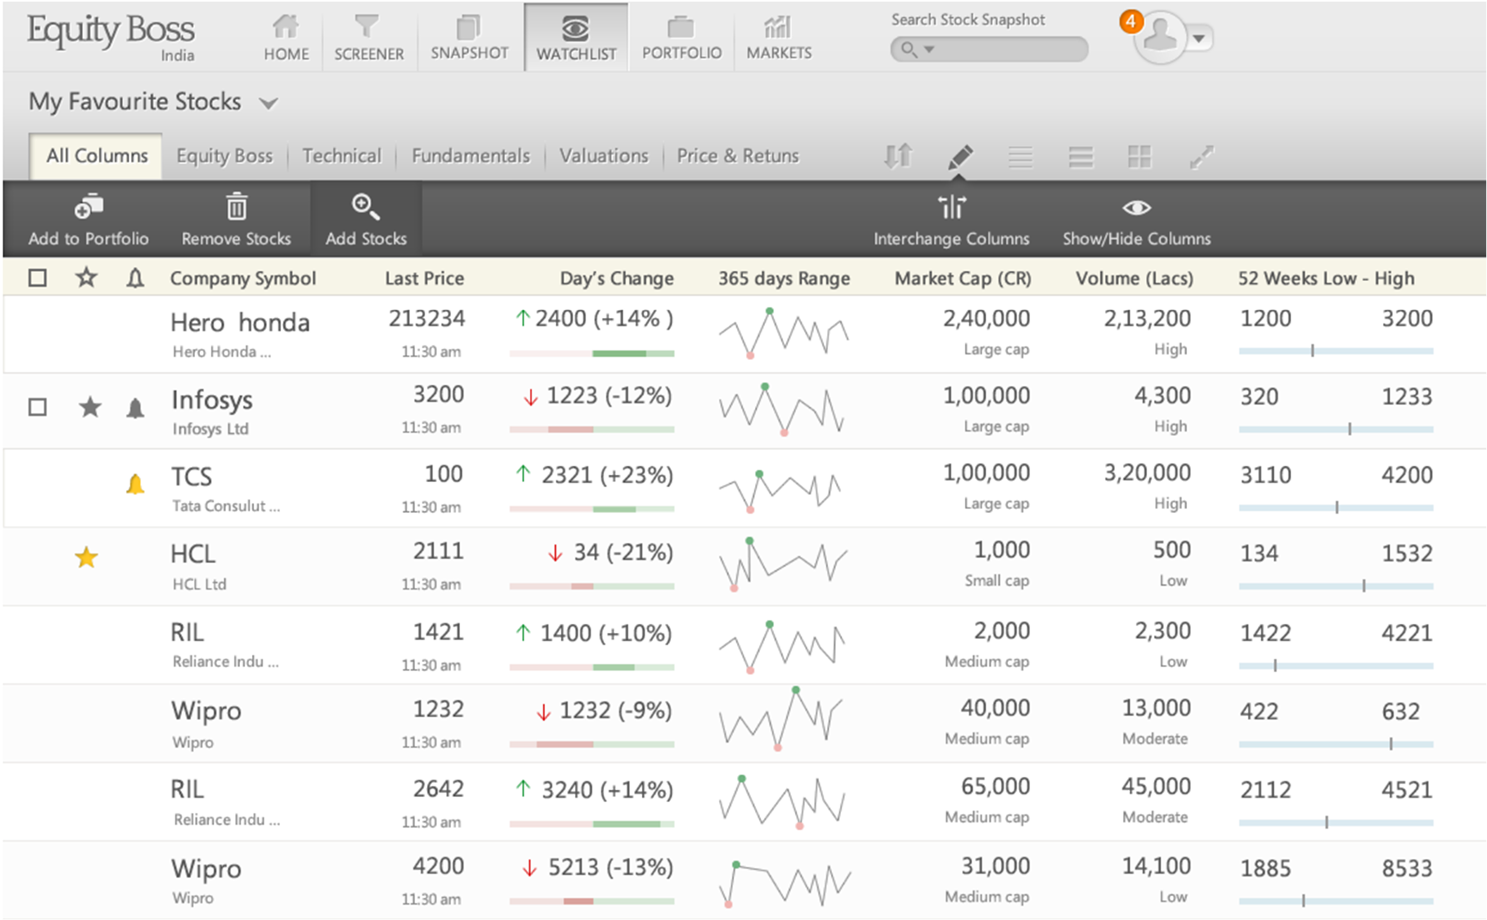Image resolution: width=1487 pixels, height=920 pixels.
Task: Click the Remove Stocks trash button
Action: pyautogui.click(x=236, y=220)
